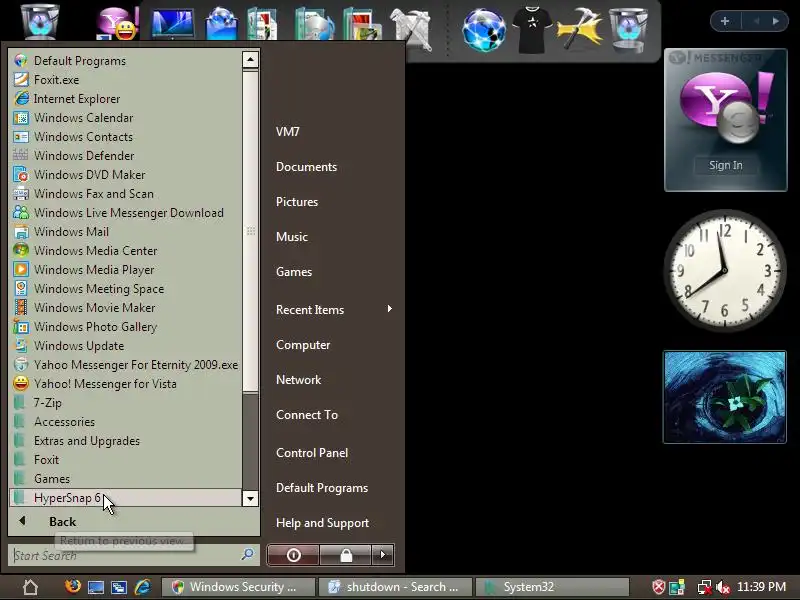Run Windows Update
The height and width of the screenshot is (600, 800).
(125, 345)
